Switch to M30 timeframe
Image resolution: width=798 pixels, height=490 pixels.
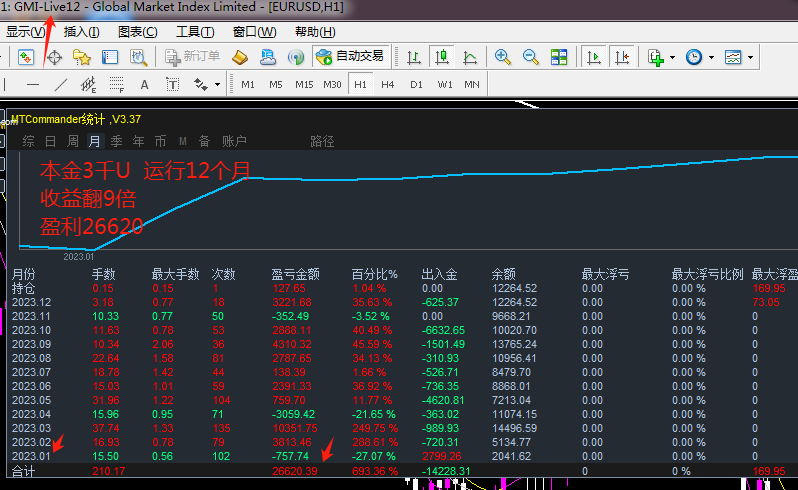[332, 84]
